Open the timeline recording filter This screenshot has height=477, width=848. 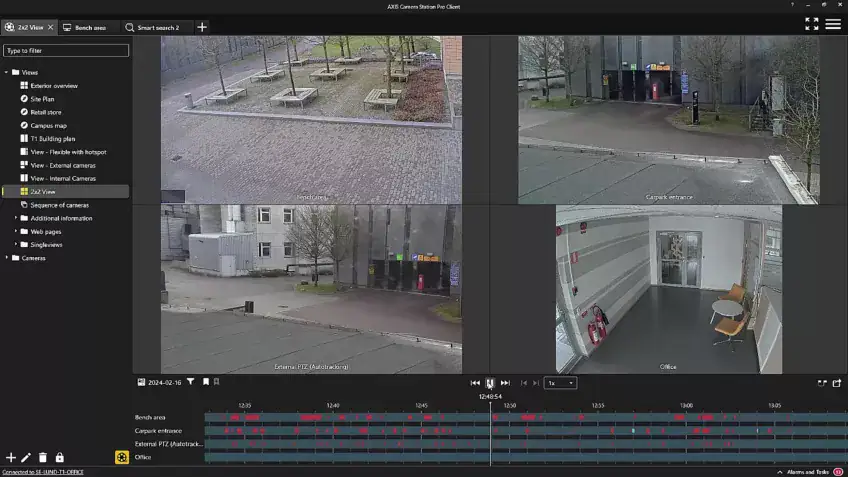(191, 382)
